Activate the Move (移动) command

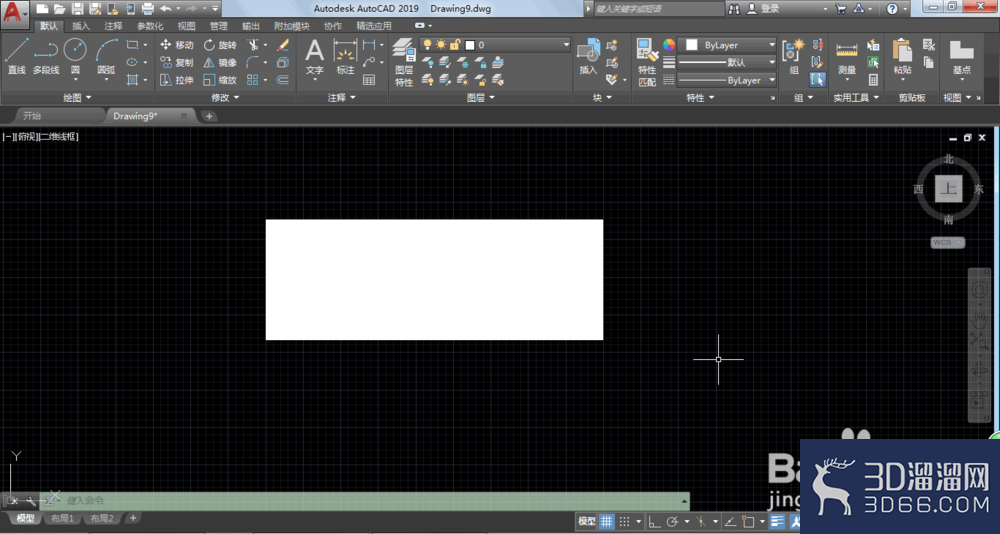[177, 45]
